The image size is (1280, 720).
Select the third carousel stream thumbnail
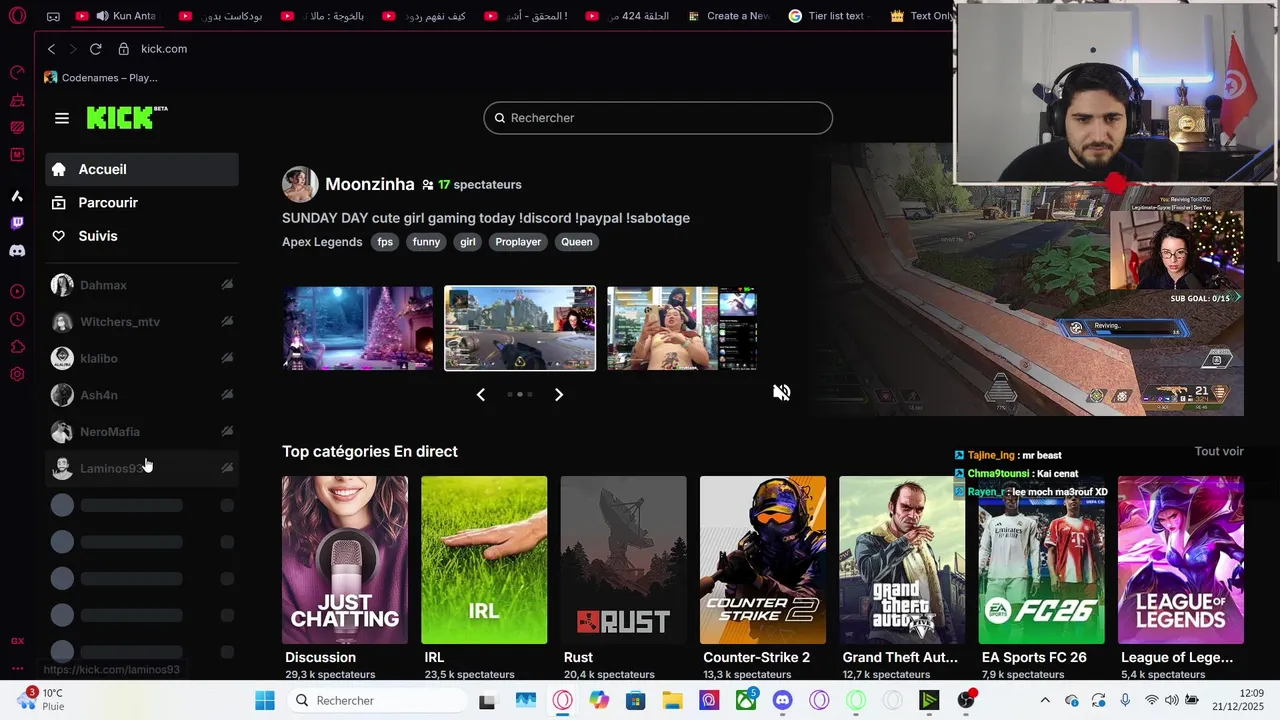click(x=682, y=329)
